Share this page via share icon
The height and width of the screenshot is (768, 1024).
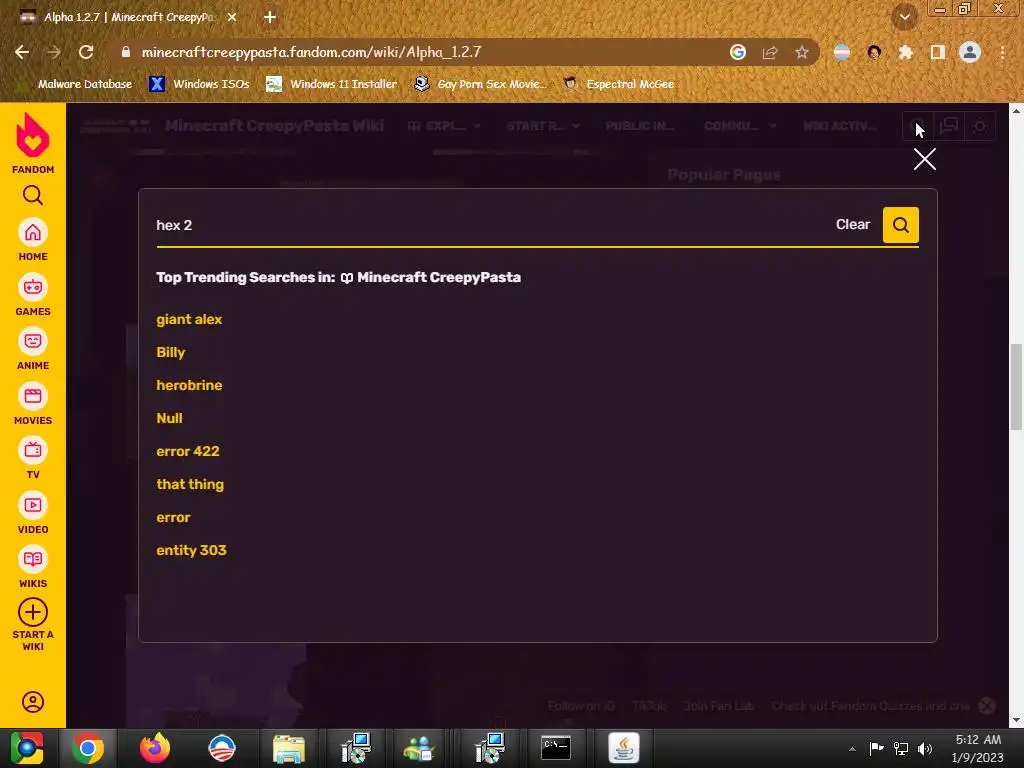click(x=770, y=52)
